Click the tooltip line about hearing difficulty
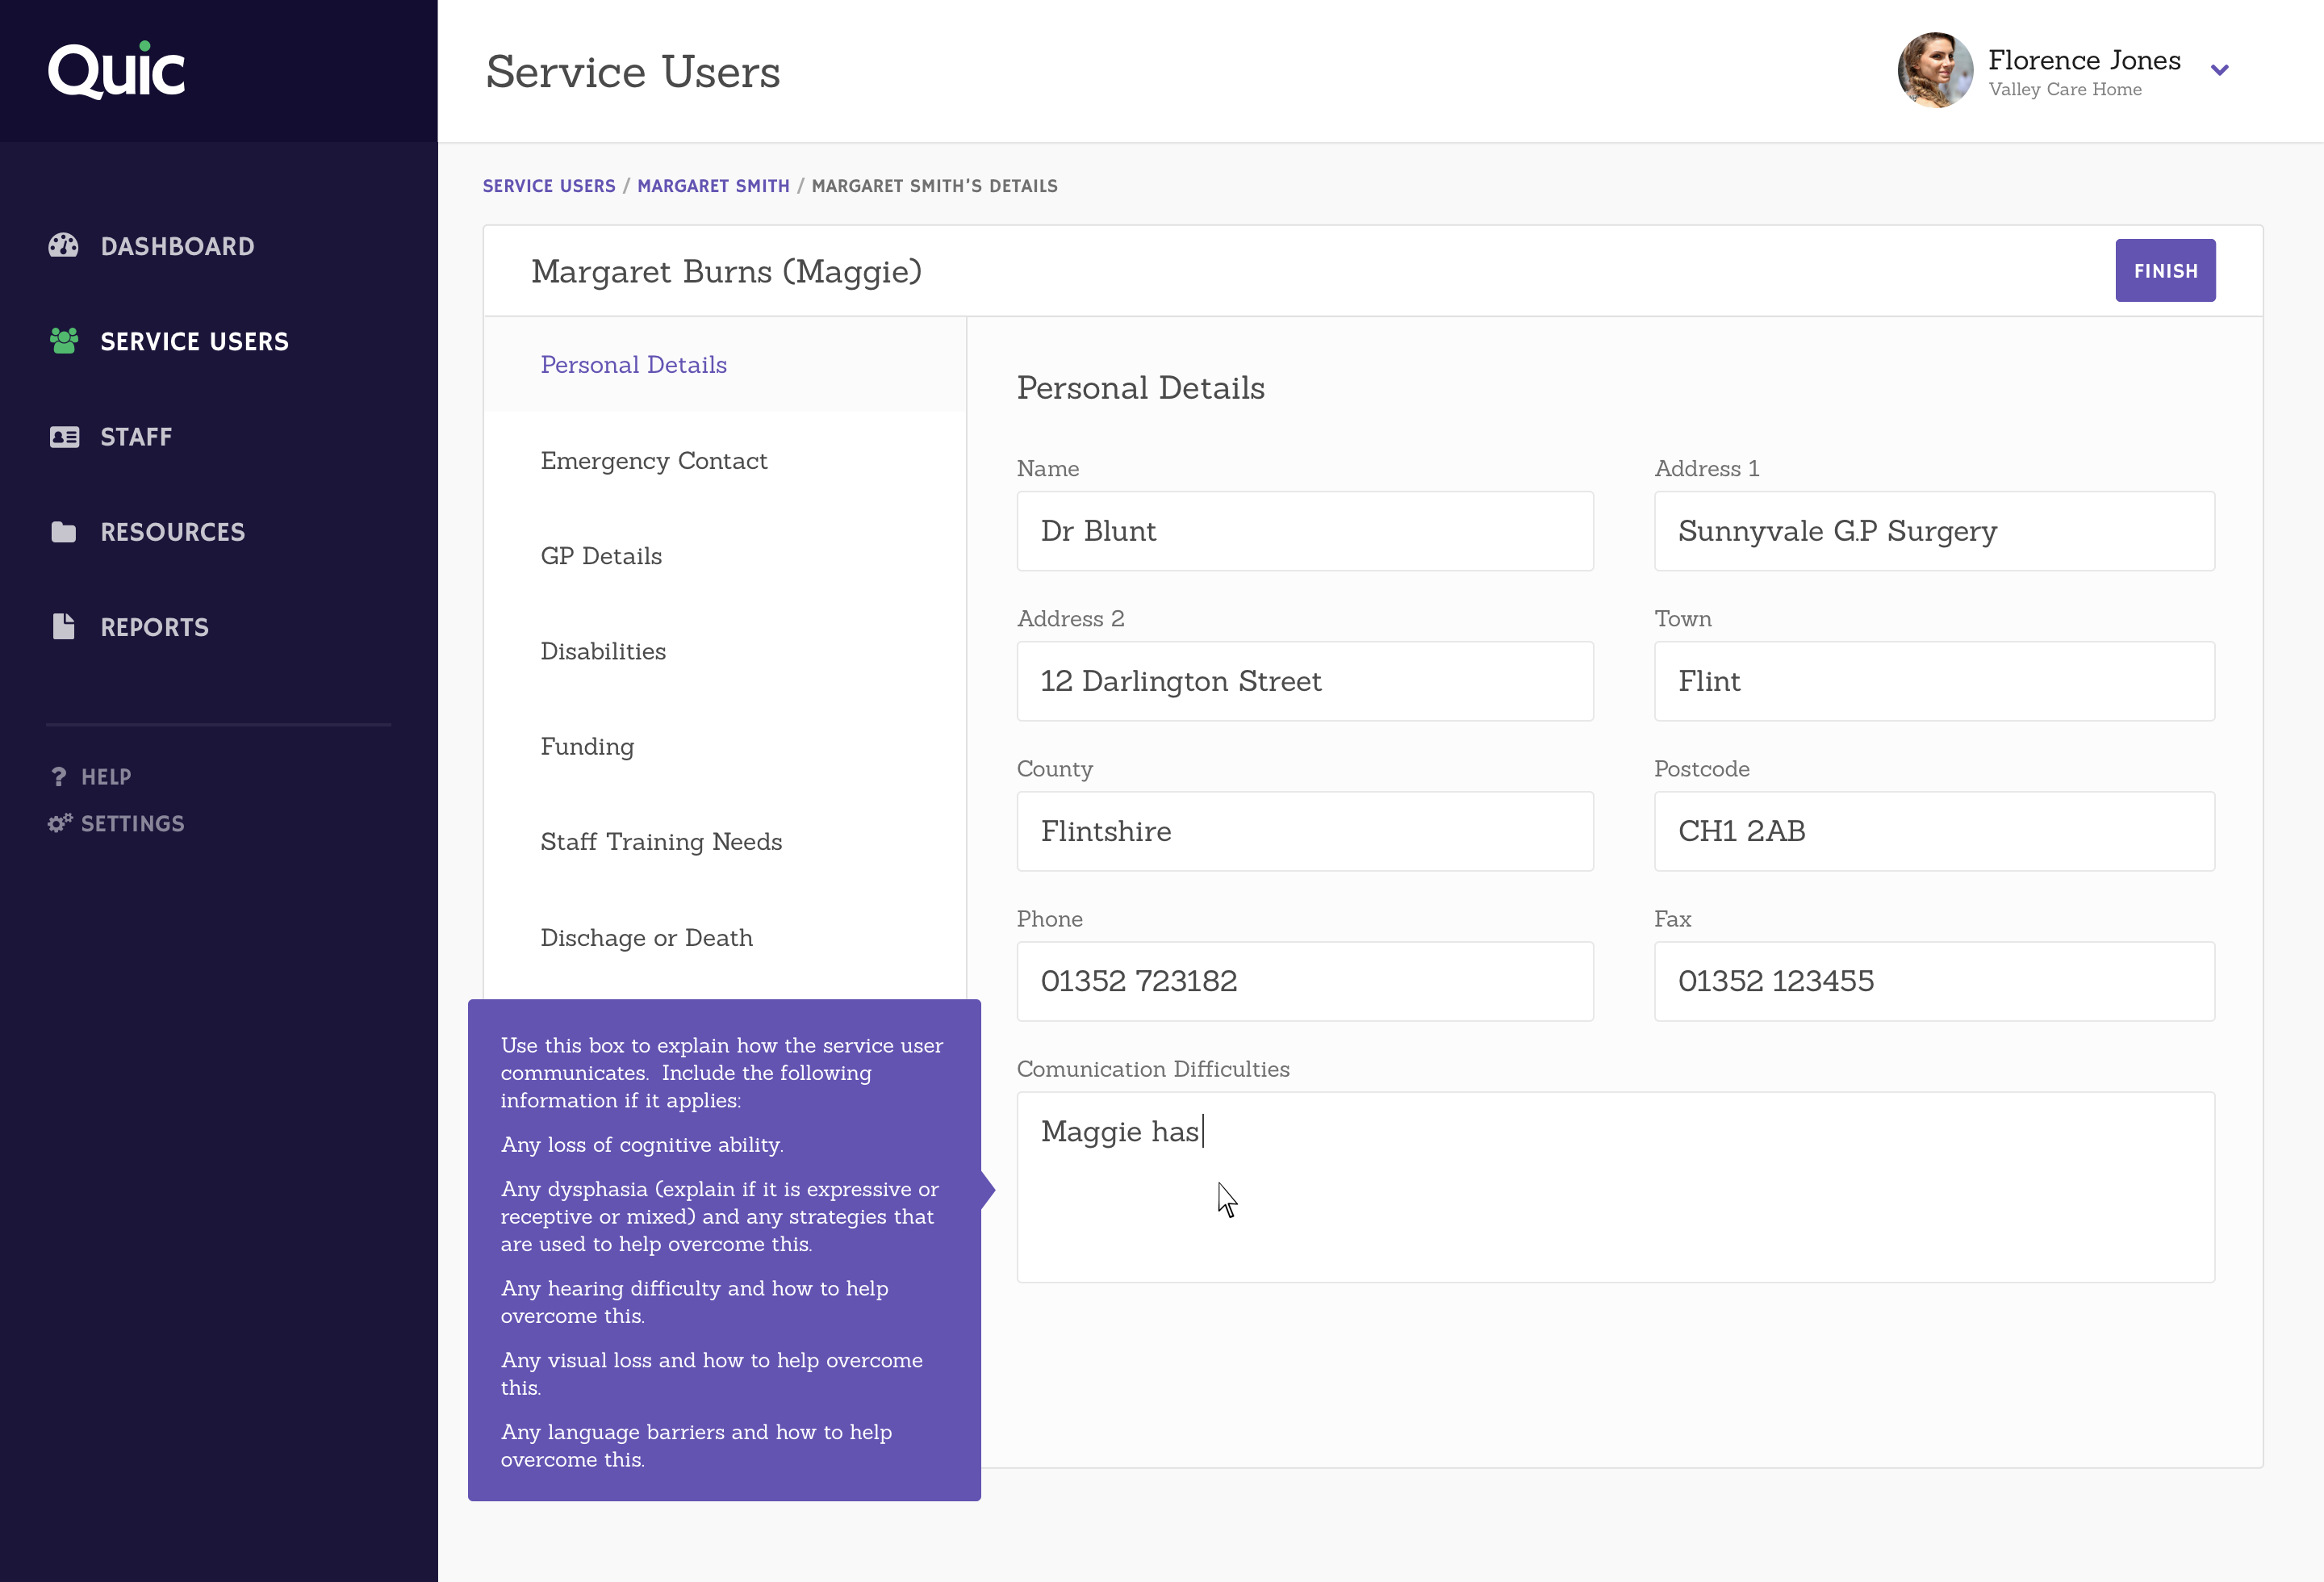The height and width of the screenshot is (1582, 2324). click(694, 1302)
